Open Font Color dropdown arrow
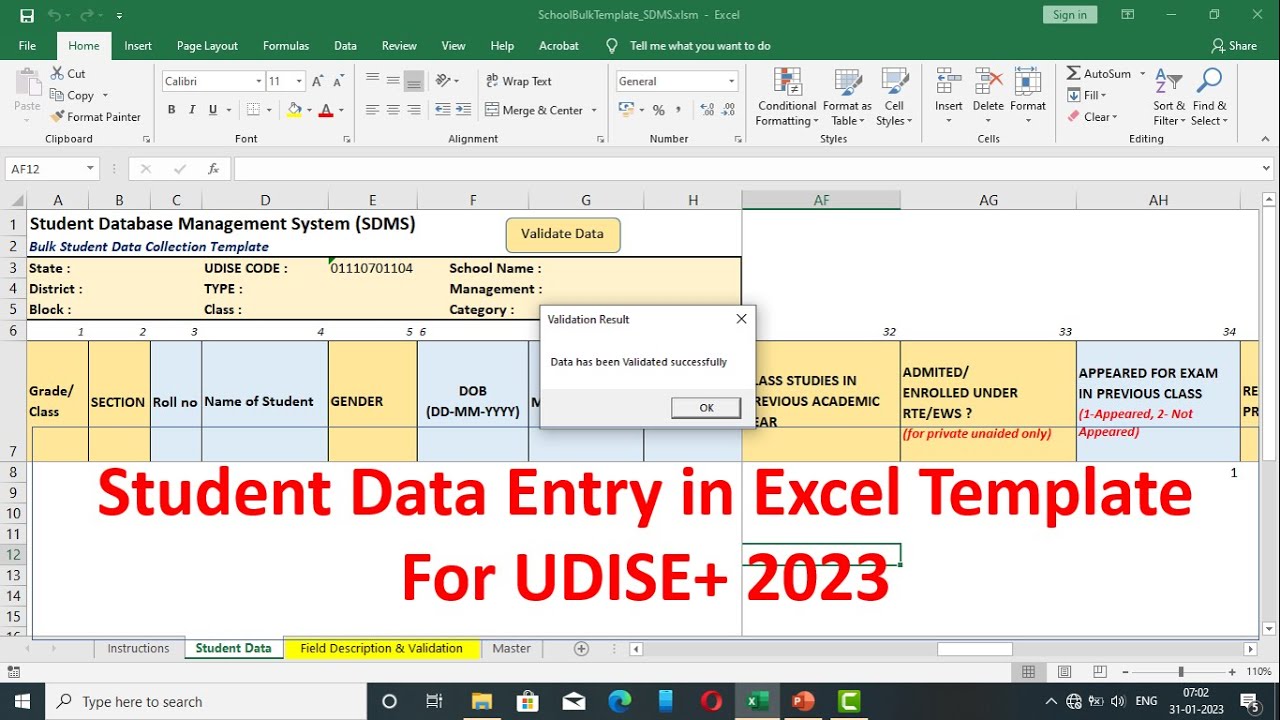 coord(341,110)
